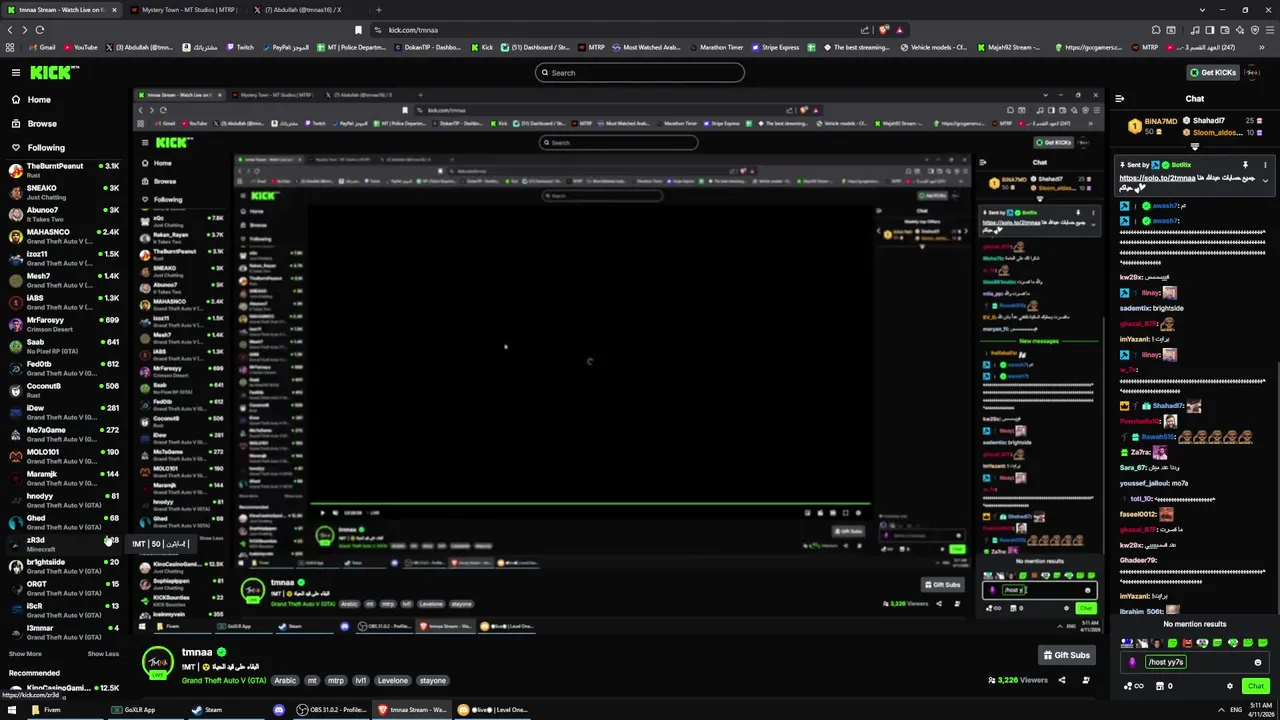
Task: Click the Gift Subs button
Action: pos(1066,655)
